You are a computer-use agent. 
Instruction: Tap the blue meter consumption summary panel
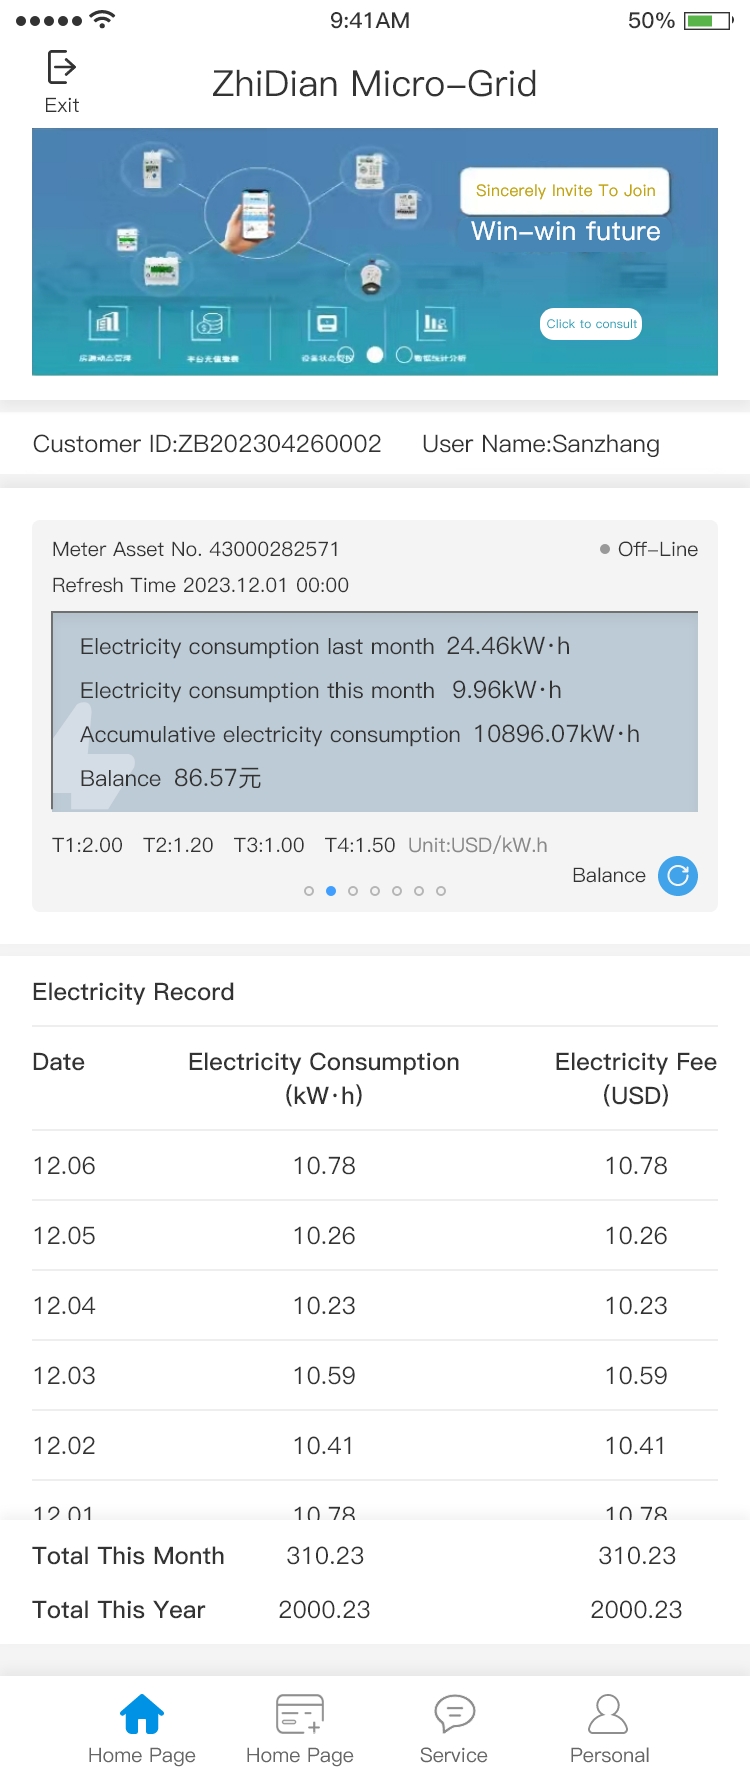[x=374, y=711]
